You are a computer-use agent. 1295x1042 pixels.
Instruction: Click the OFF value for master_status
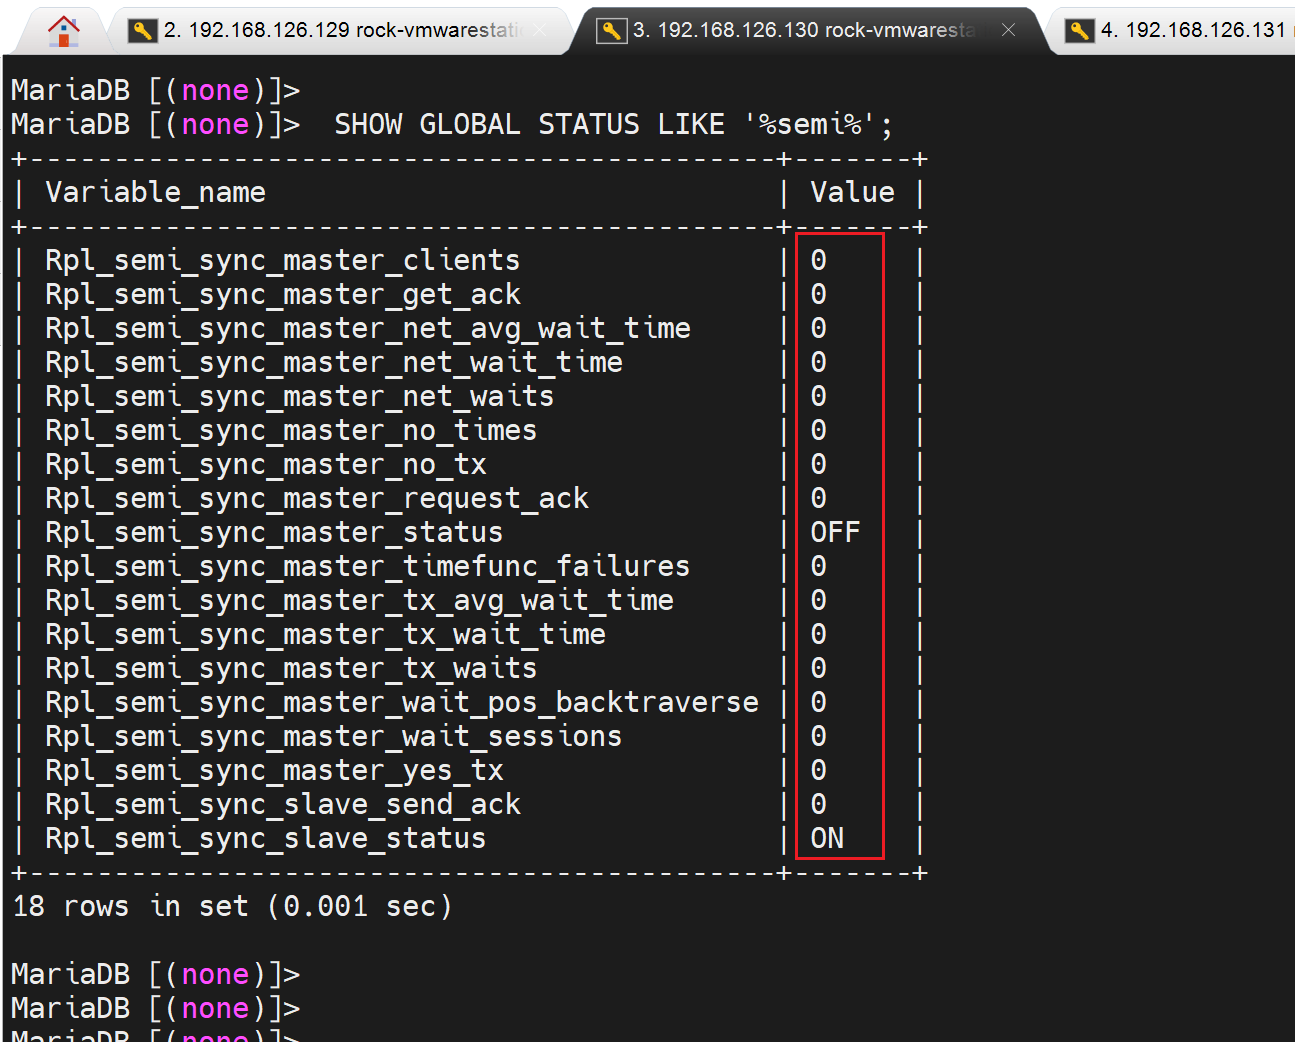coord(835,532)
